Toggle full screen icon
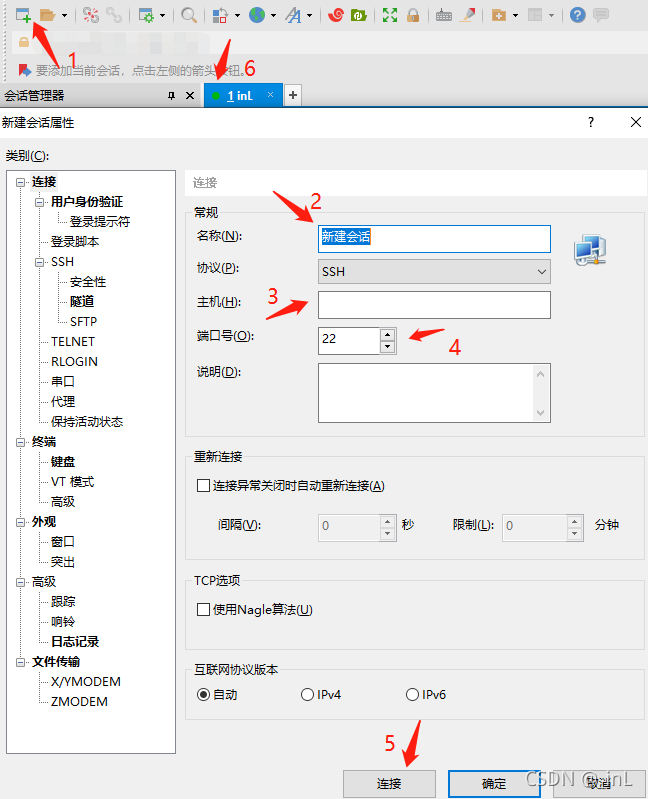Viewport: 648px width, 799px height. (390, 15)
